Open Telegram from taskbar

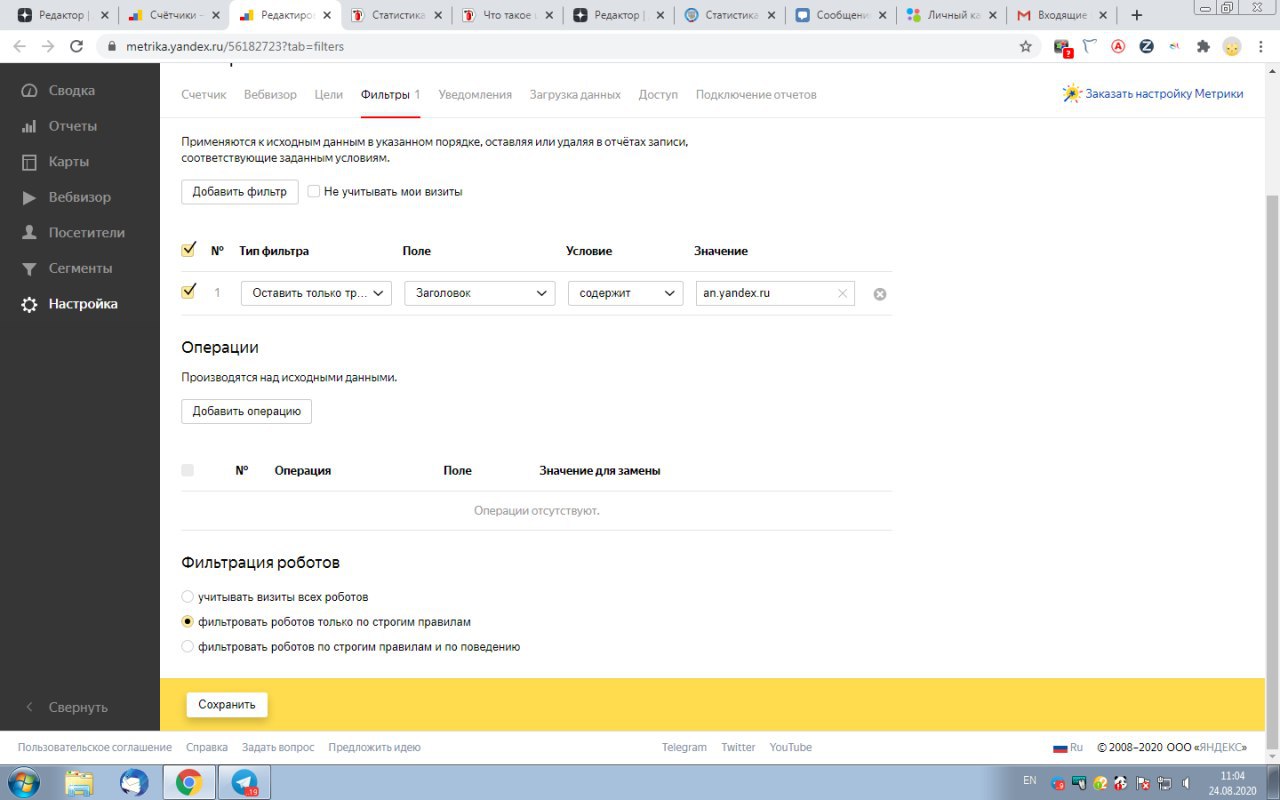pos(244,782)
